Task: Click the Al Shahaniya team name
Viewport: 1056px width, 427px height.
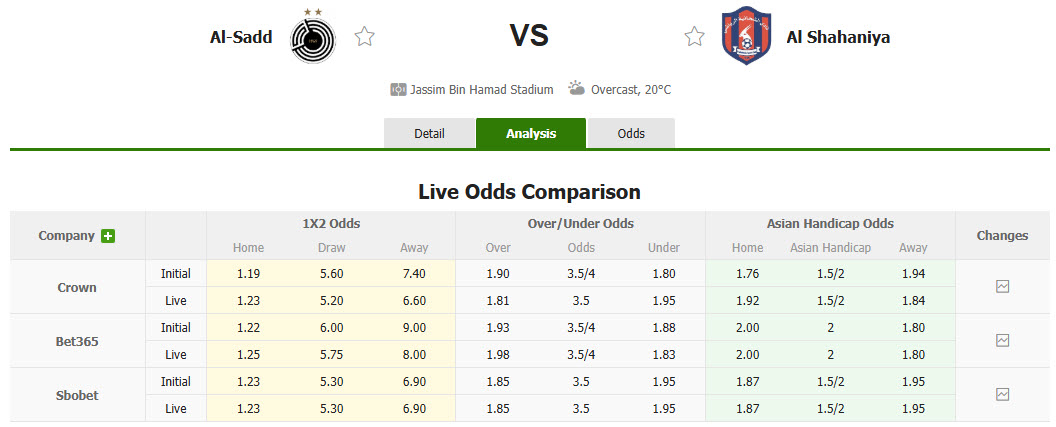Action: (x=838, y=37)
